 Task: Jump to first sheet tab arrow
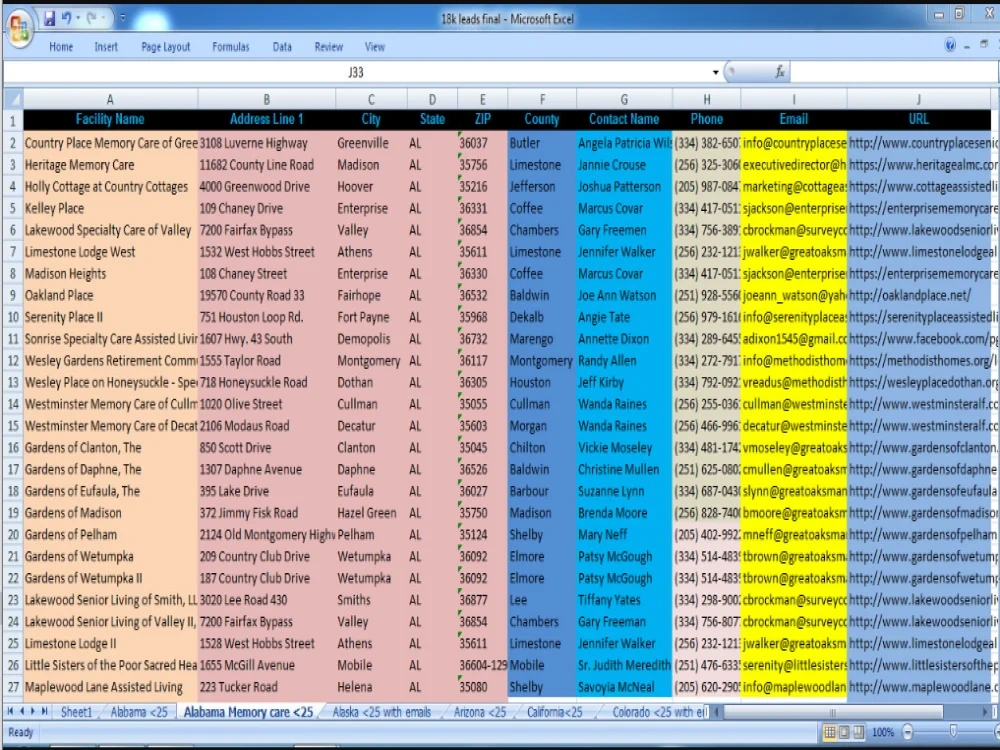point(10,711)
